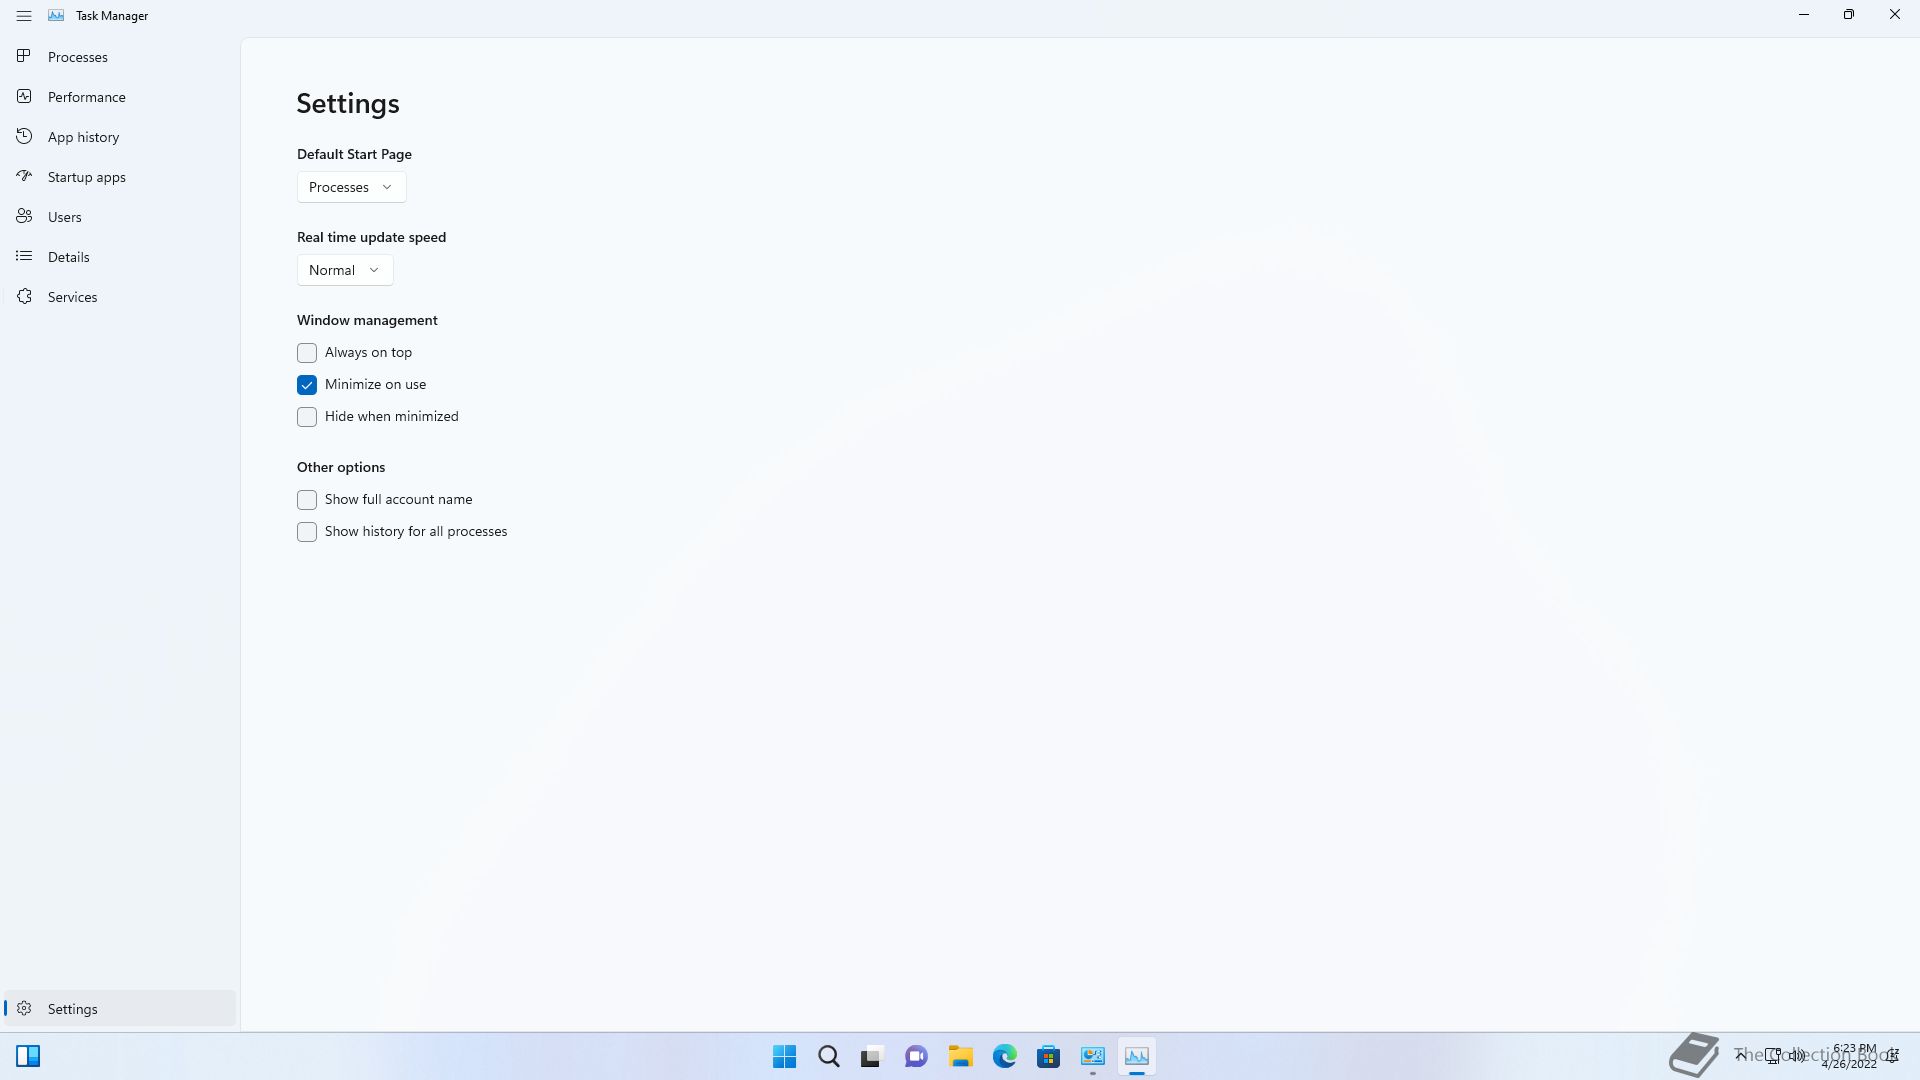Click the Settings gear icon in sidebar
Screen dimensions: 1920x1080
(x=24, y=1009)
